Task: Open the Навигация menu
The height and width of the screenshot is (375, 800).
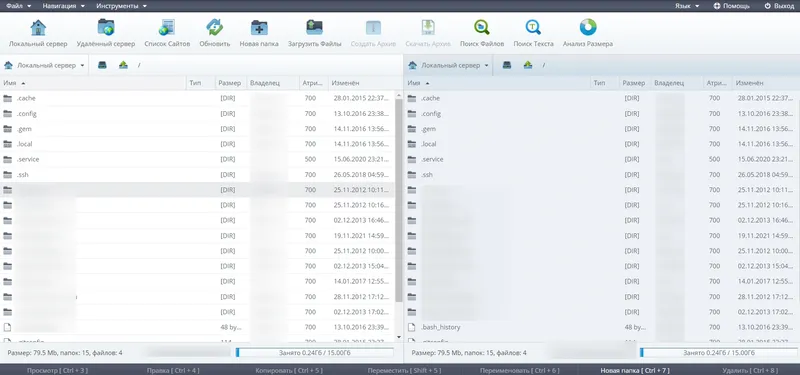Action: (x=63, y=6)
